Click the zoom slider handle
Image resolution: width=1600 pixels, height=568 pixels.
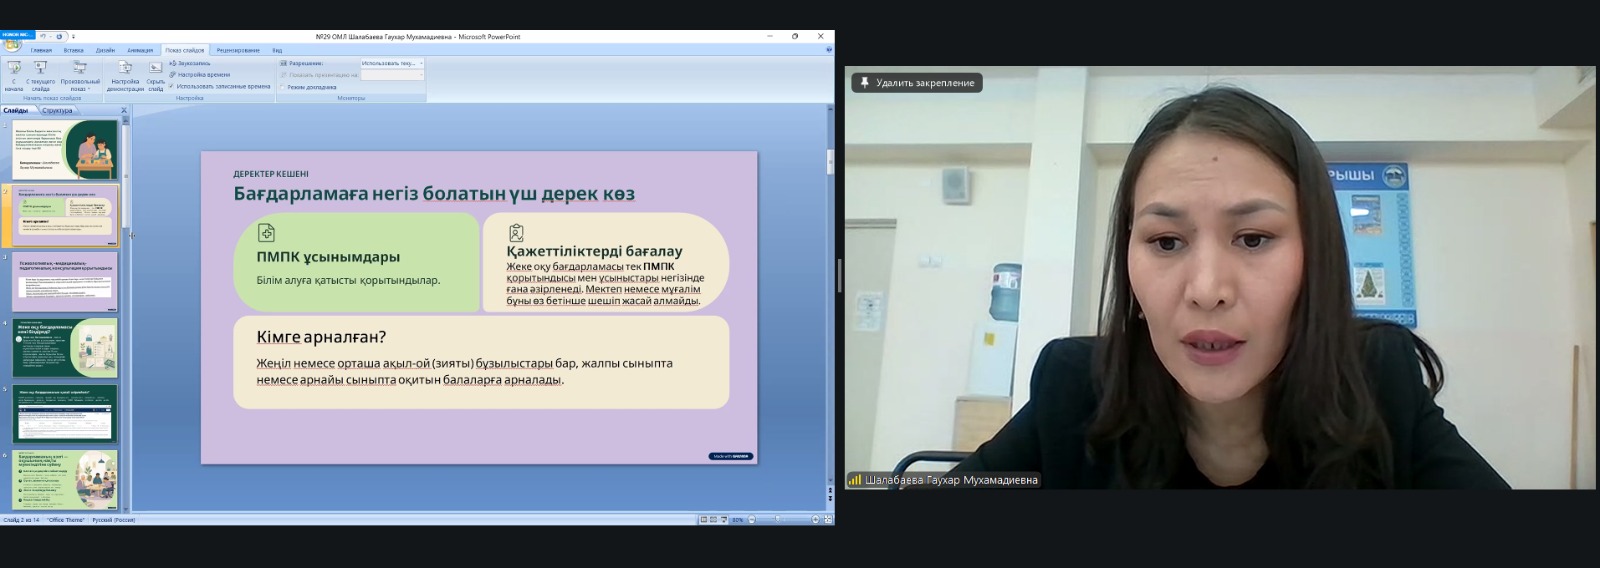coord(777,519)
